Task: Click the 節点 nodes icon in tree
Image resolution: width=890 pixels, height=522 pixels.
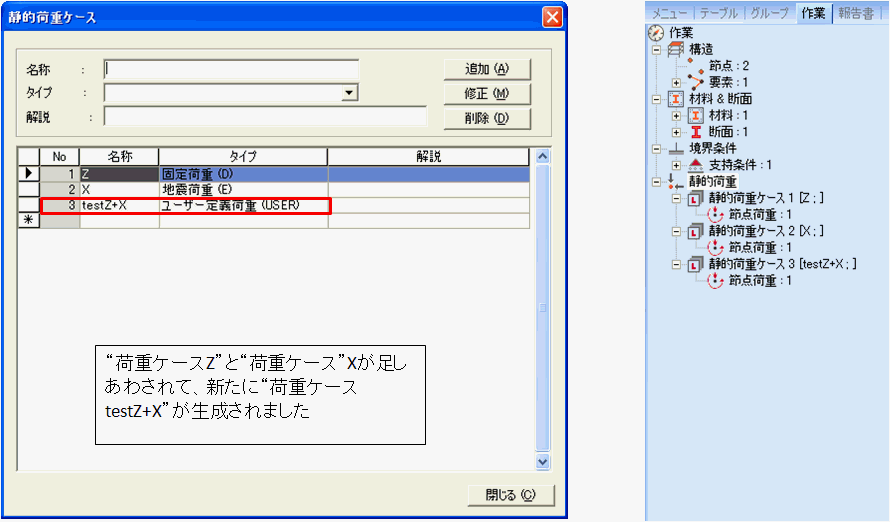Action: 694,65
